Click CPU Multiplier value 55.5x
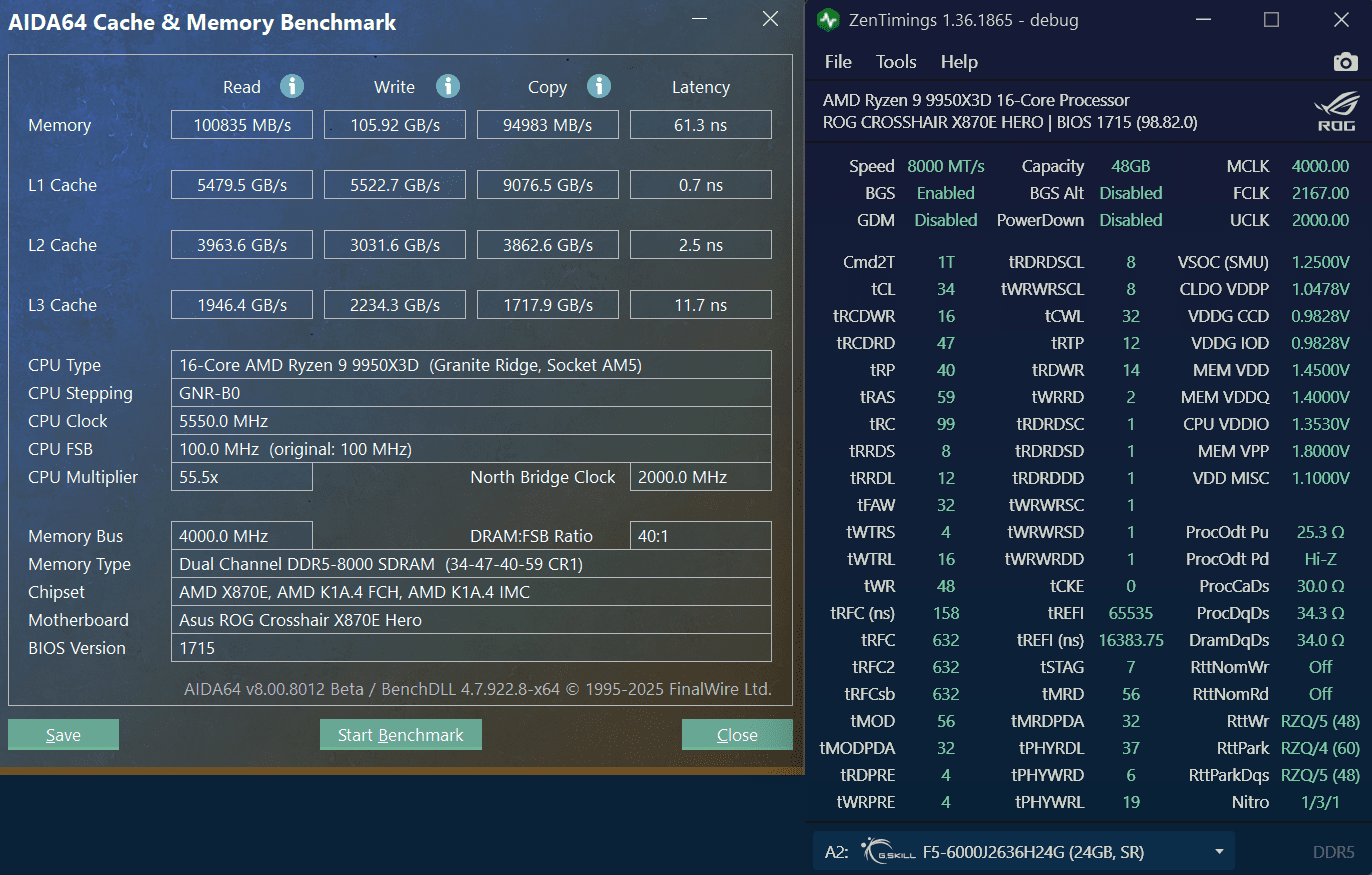 click(x=241, y=477)
